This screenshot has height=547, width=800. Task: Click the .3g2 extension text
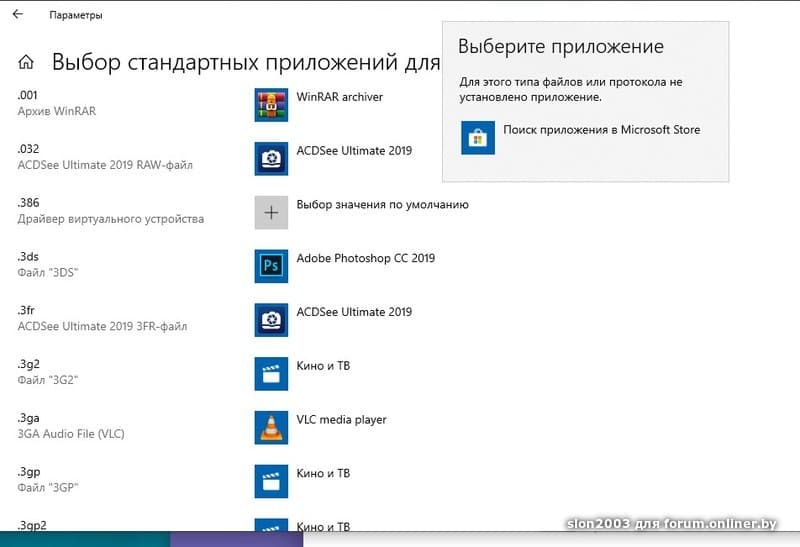(29, 364)
